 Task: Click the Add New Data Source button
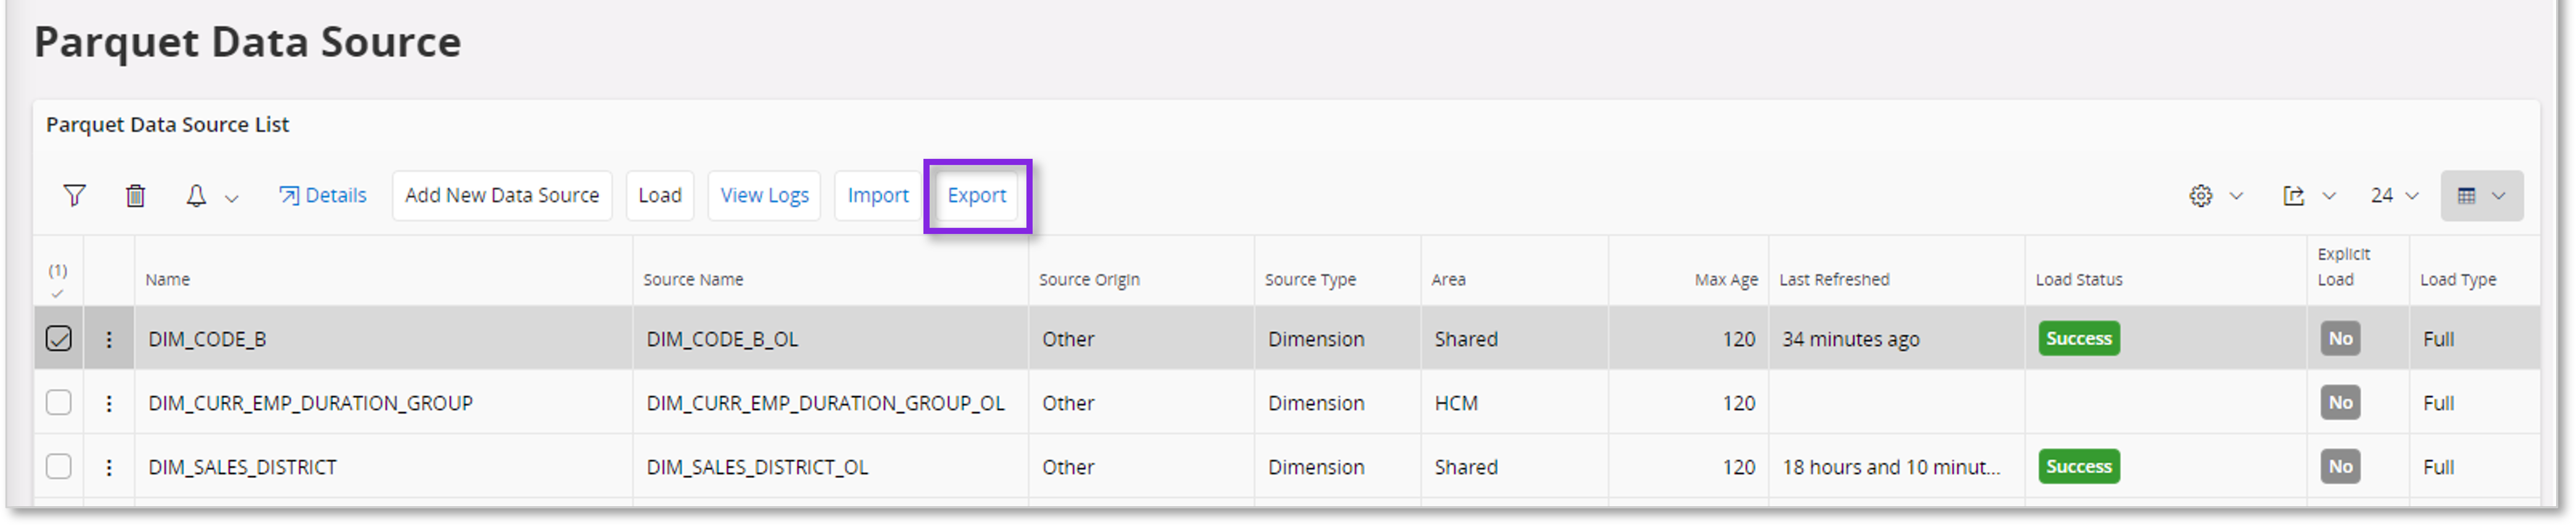click(502, 195)
